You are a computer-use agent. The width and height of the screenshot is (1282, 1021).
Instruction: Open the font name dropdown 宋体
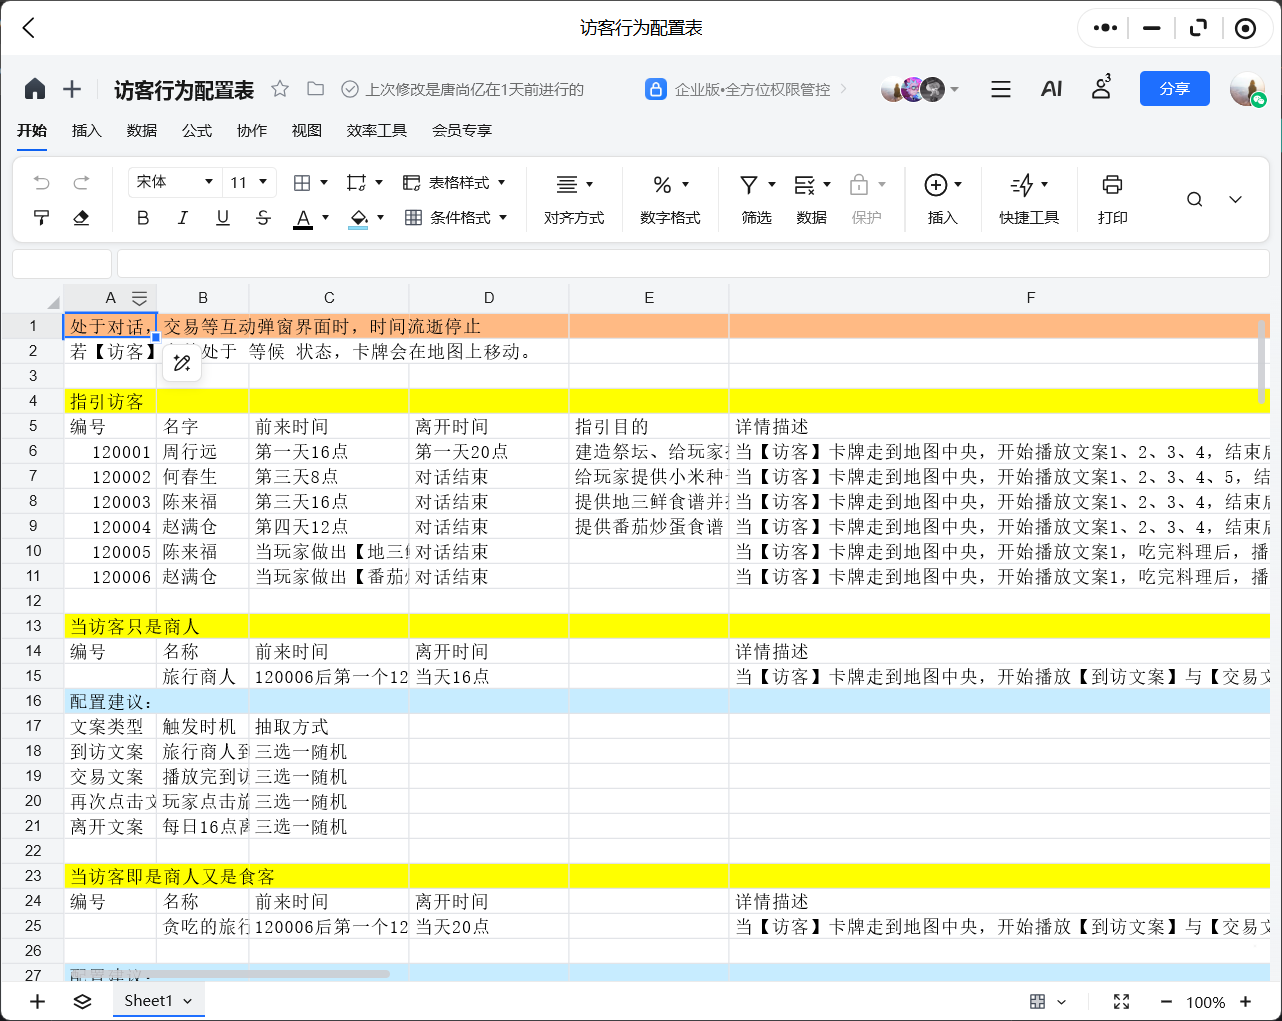(174, 182)
